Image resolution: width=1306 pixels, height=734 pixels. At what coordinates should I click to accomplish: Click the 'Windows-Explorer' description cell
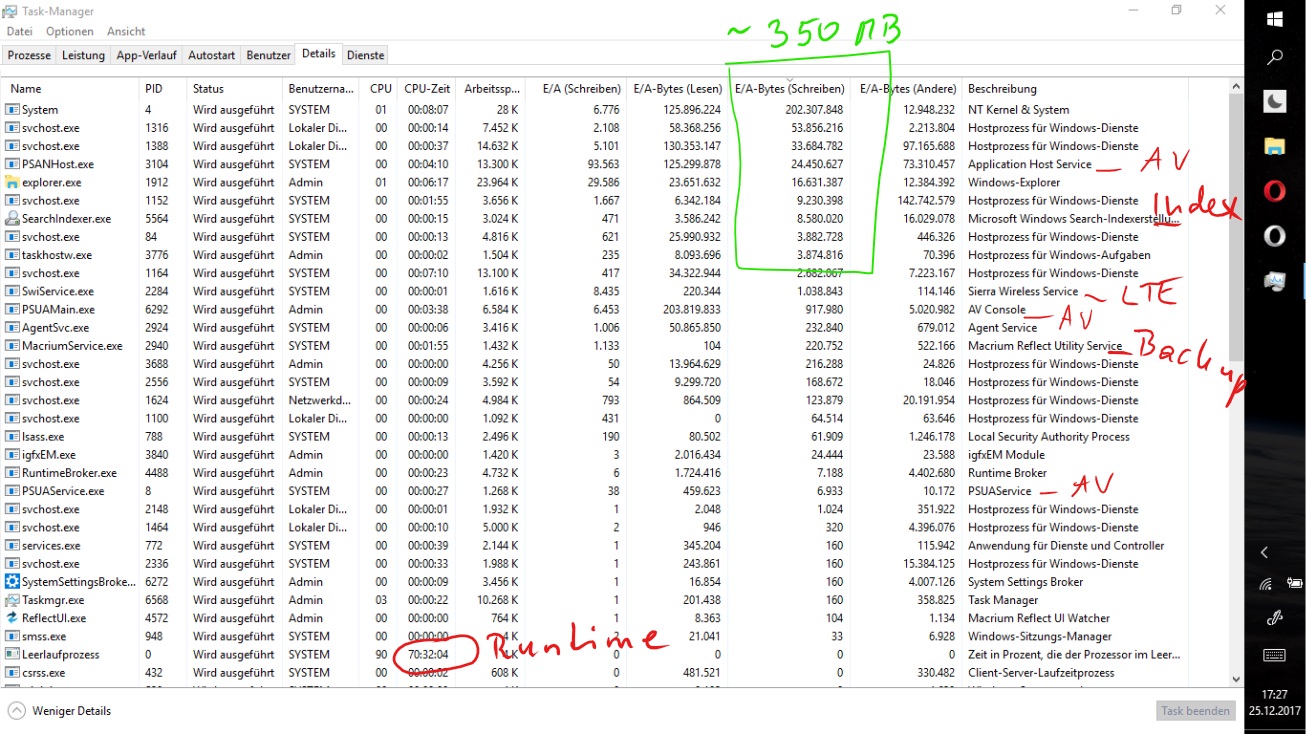(1014, 182)
